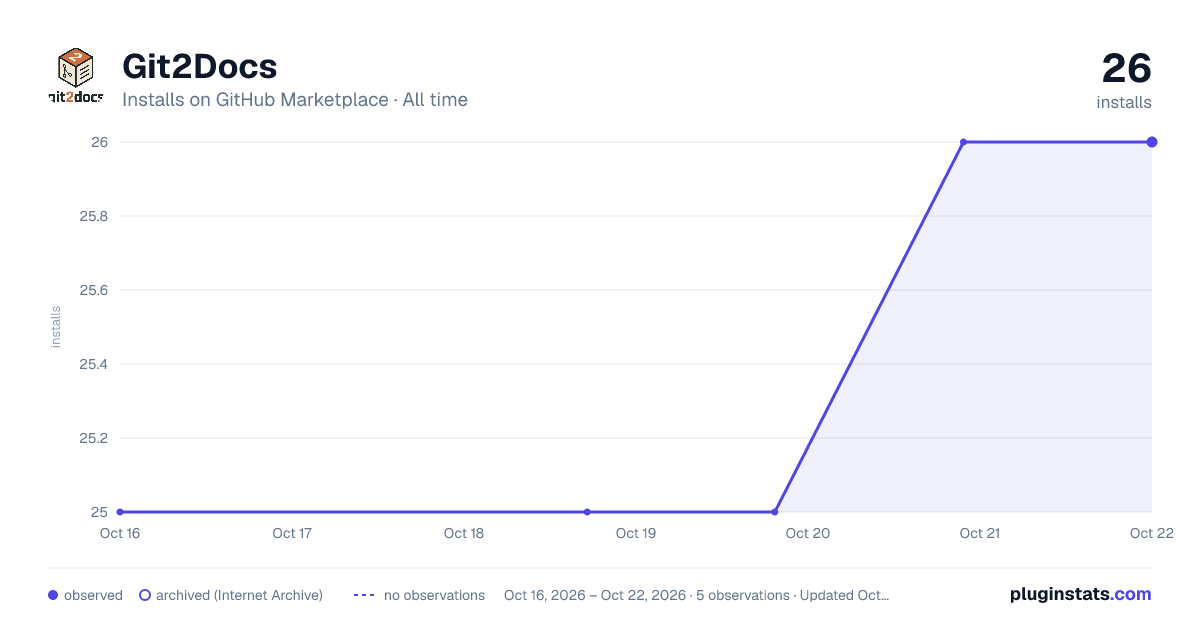This screenshot has height=630, width=1200.
Task: Click the x-axis label Oct 17
Action: pos(292,533)
